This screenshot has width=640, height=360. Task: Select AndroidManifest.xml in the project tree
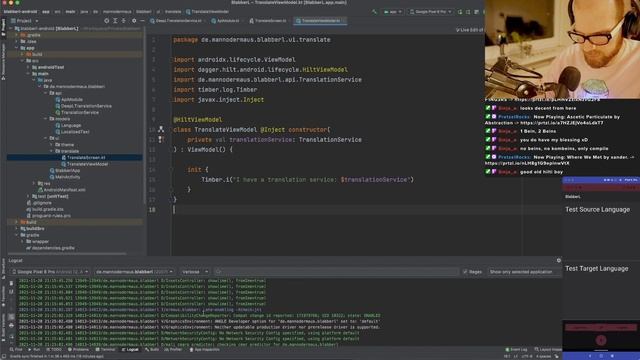tap(62, 190)
